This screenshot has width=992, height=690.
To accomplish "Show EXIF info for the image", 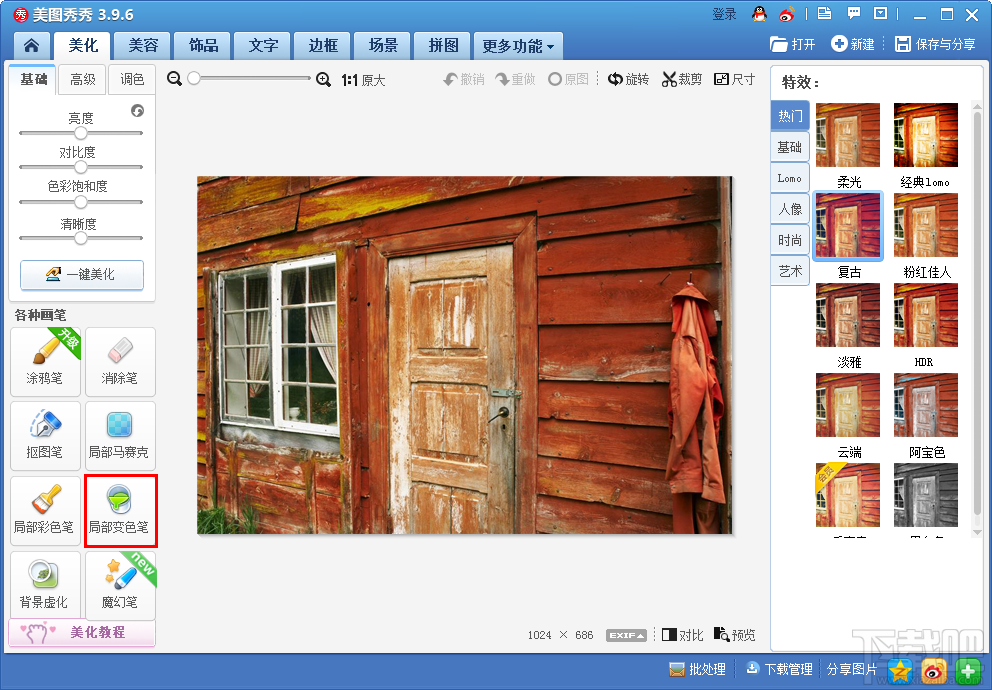I will (626, 635).
